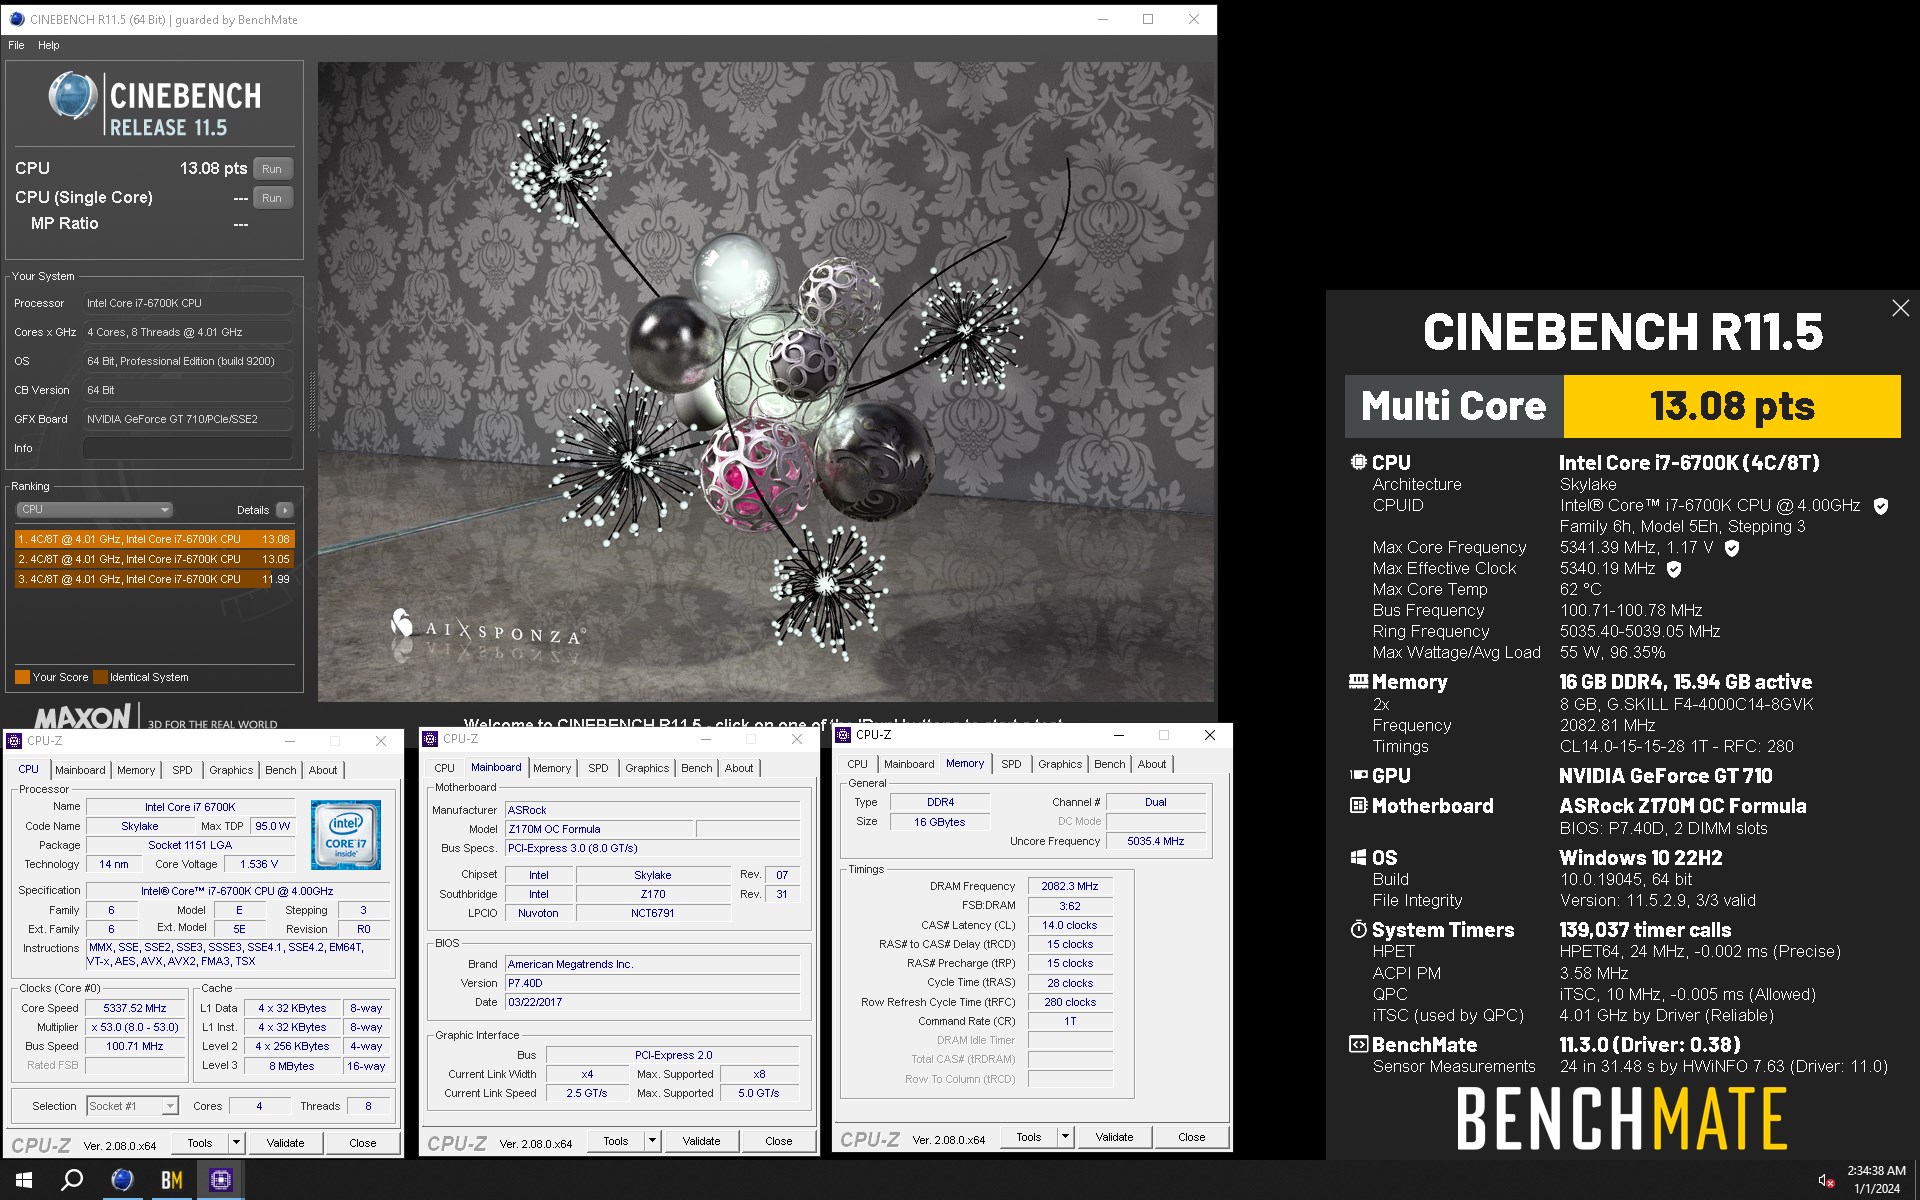Click System Timers clock icon
This screenshot has height=1200, width=1920.
click(1358, 929)
